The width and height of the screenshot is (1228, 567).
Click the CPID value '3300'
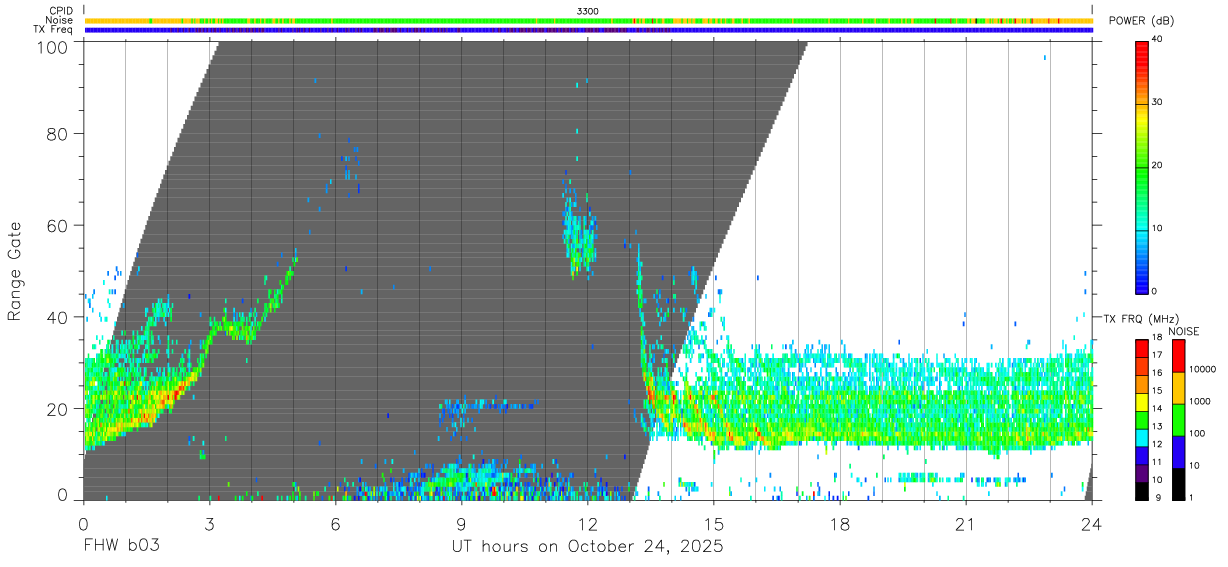[589, 11]
